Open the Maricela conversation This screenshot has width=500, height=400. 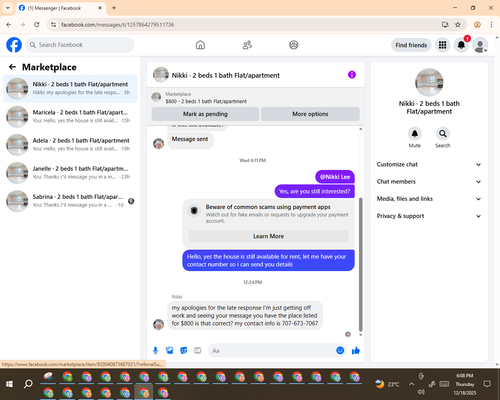click(x=70, y=117)
